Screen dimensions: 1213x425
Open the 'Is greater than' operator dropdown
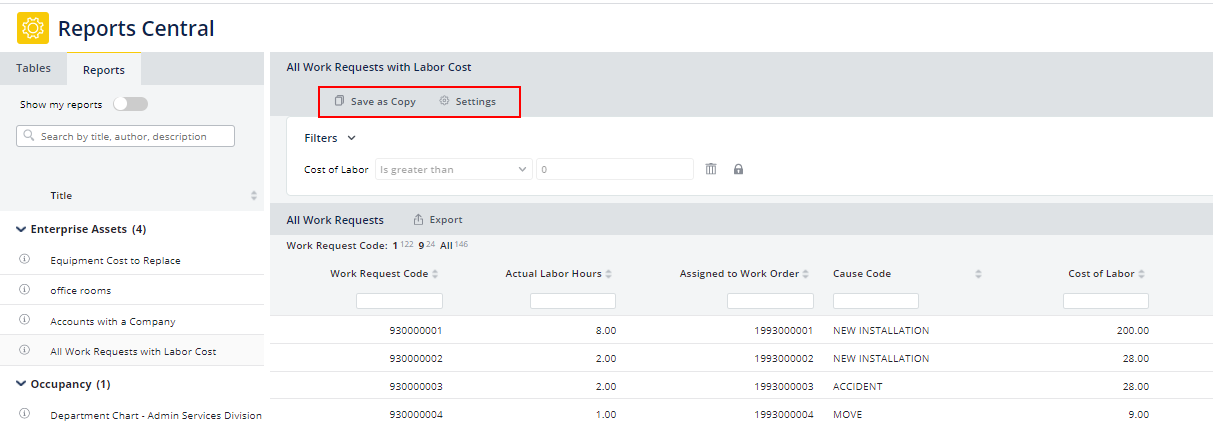pos(453,169)
